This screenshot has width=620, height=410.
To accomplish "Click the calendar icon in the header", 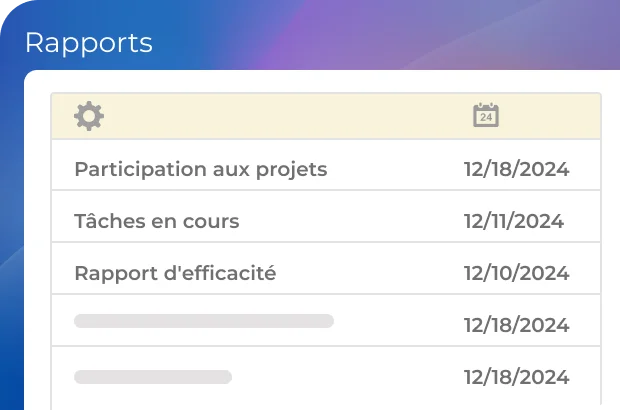I will 486,116.
